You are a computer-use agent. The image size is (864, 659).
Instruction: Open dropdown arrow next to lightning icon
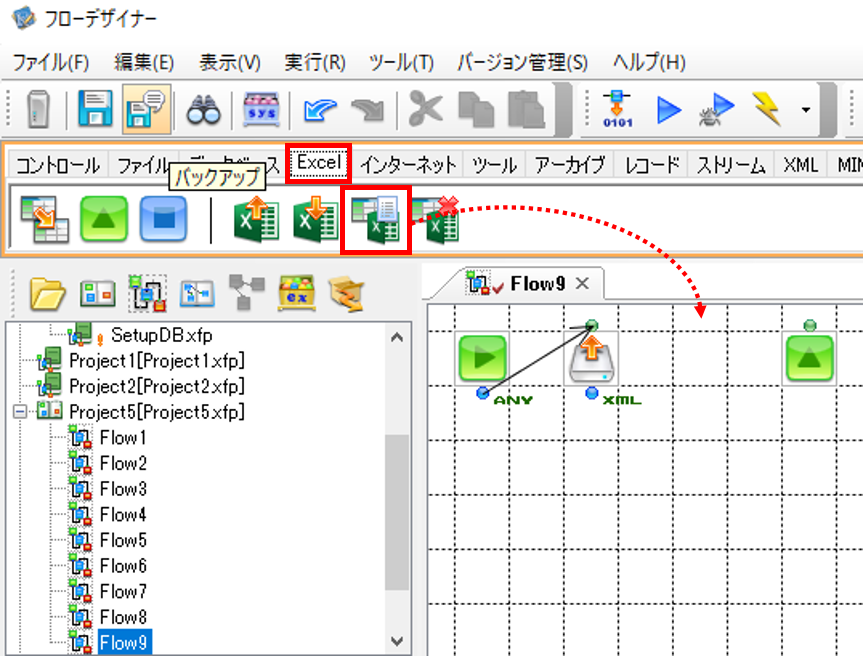[x=806, y=110]
